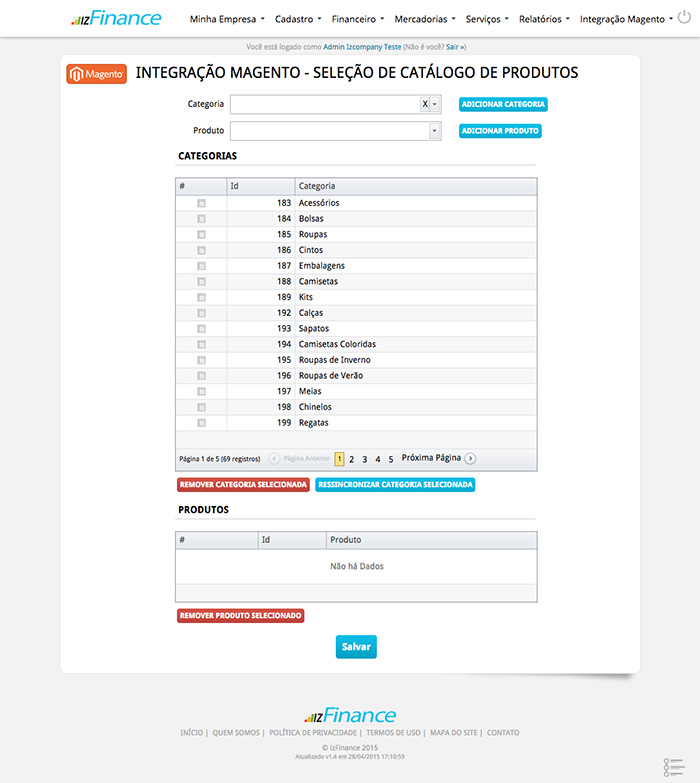The image size is (700, 783).
Task: Click Adicionar Categoria button
Action: 503,104
